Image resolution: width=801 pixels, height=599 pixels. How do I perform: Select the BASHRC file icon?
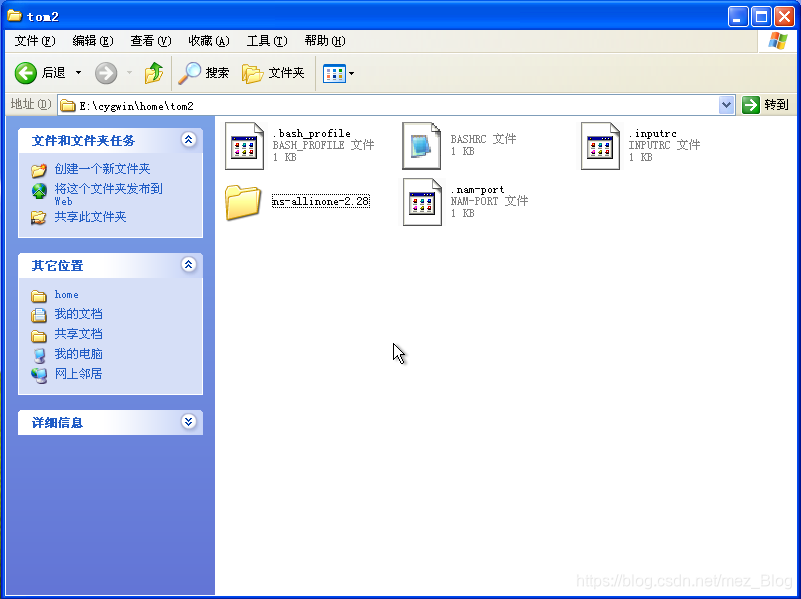click(421, 146)
